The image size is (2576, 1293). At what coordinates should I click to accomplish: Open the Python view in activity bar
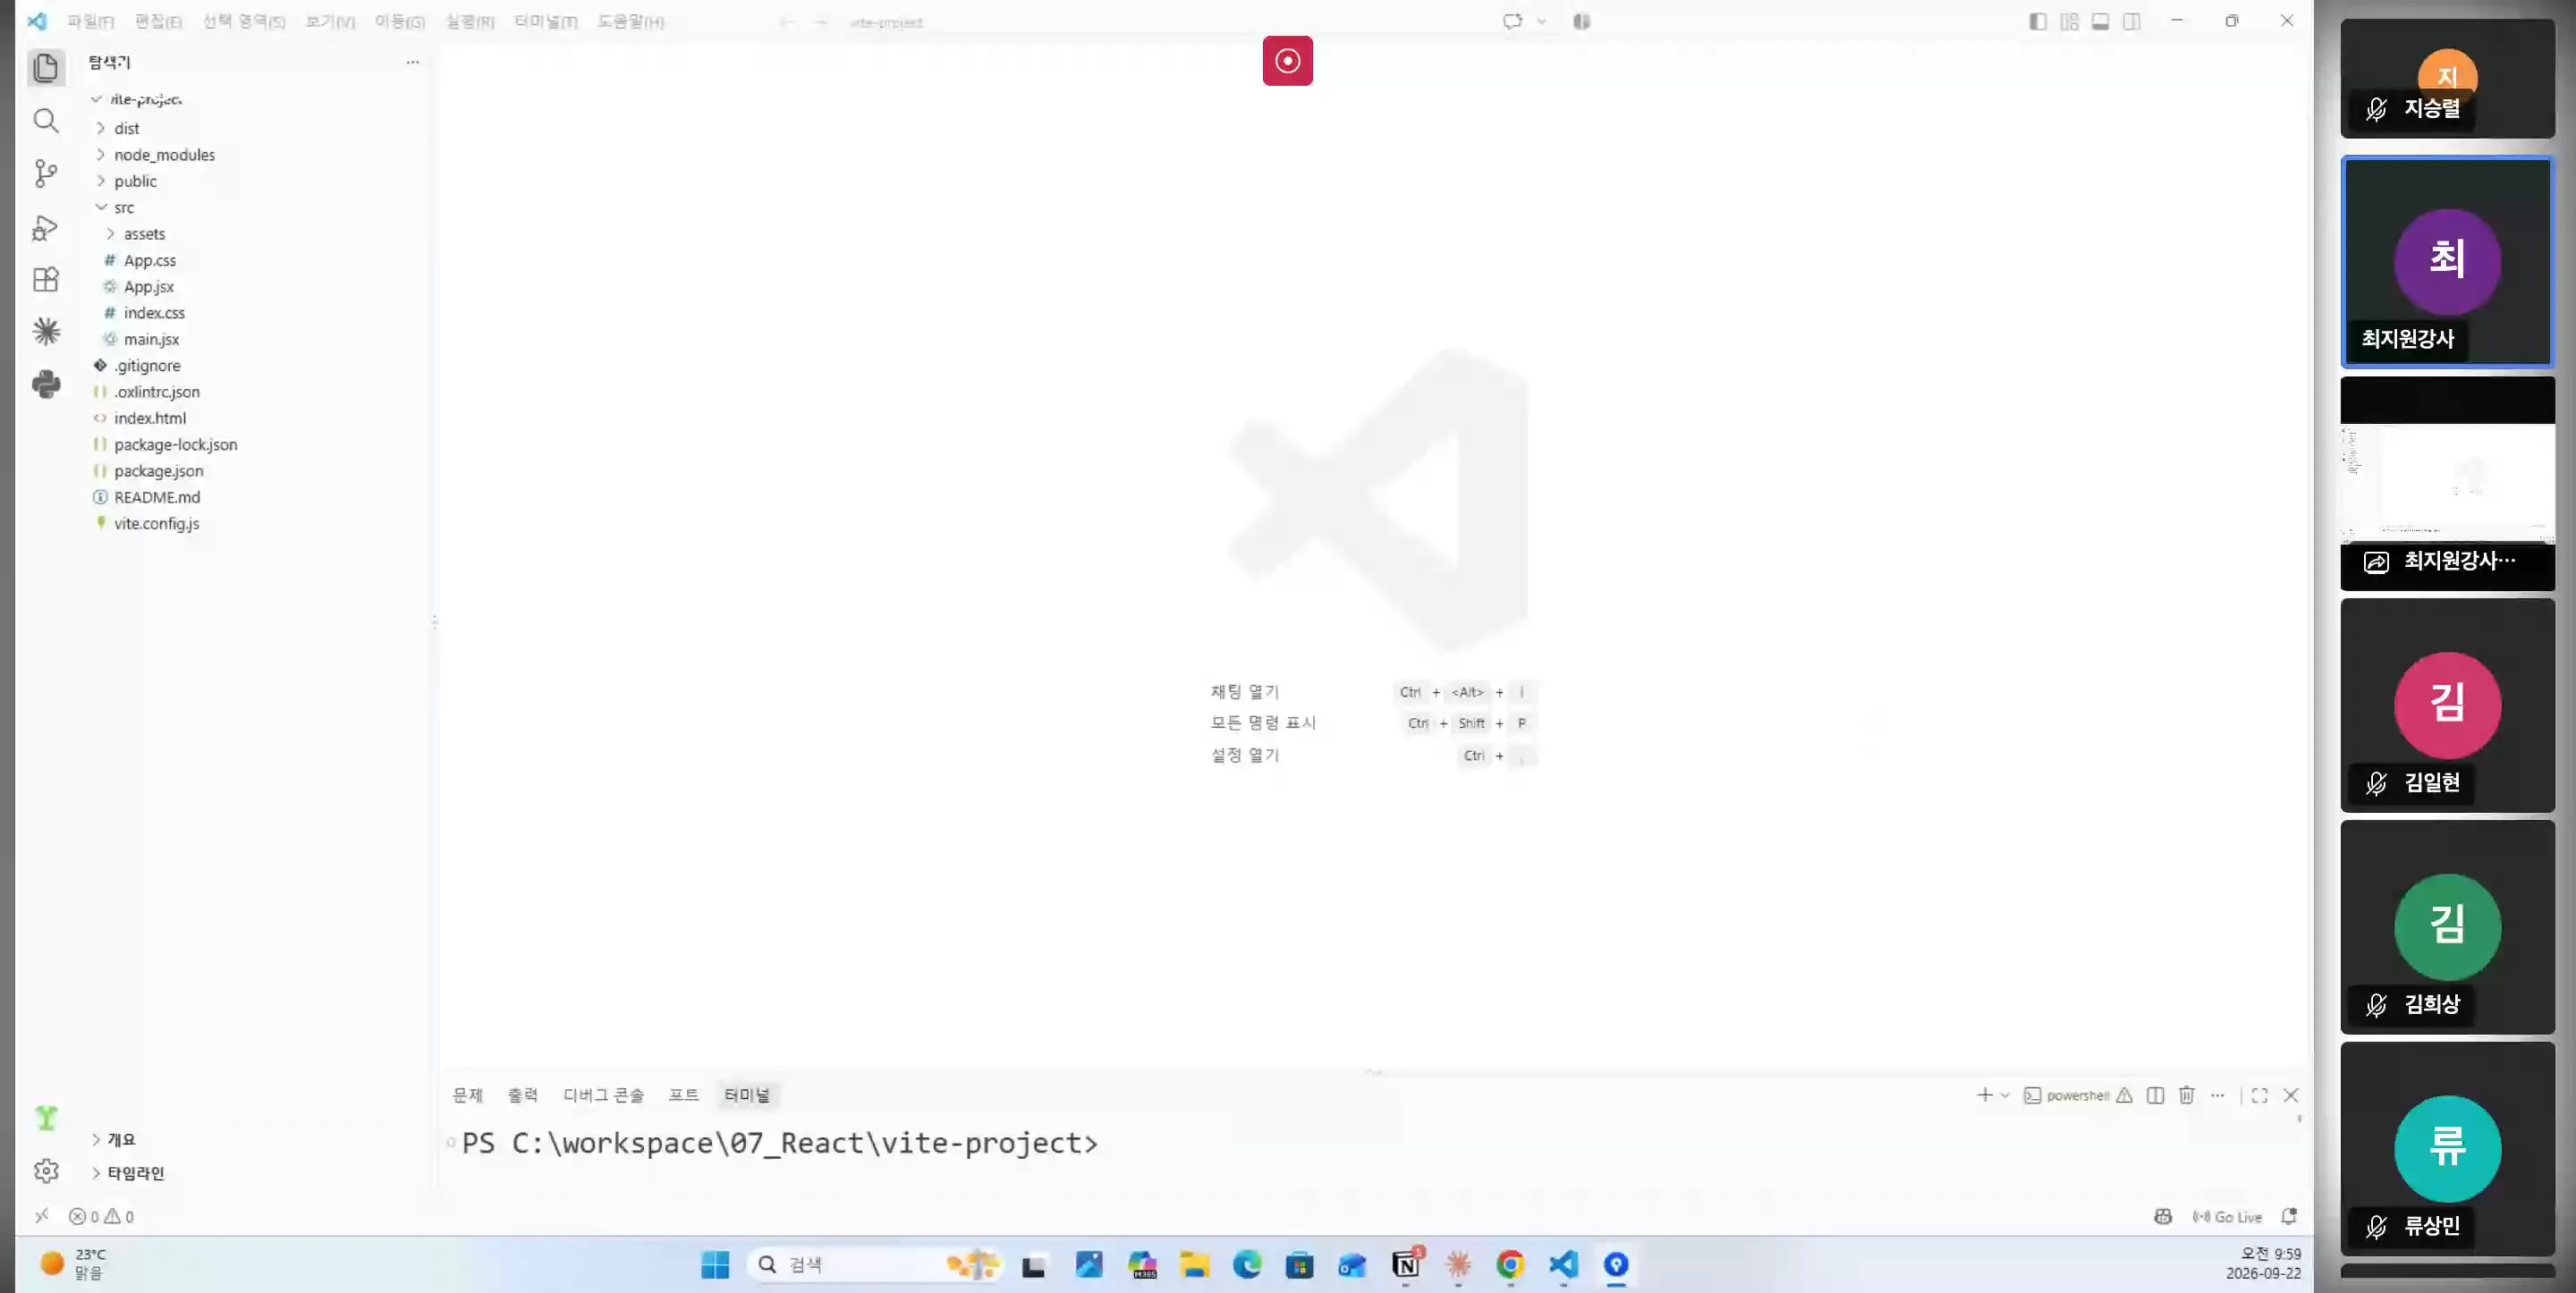(x=46, y=384)
